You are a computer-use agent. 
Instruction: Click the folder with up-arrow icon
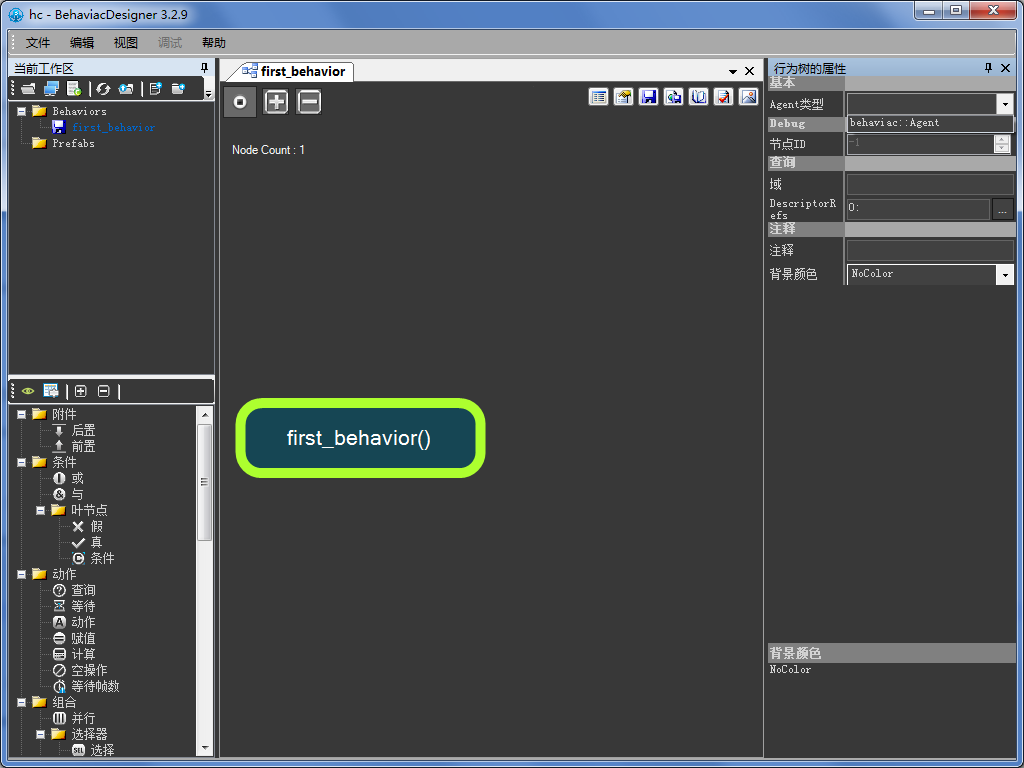(126, 89)
